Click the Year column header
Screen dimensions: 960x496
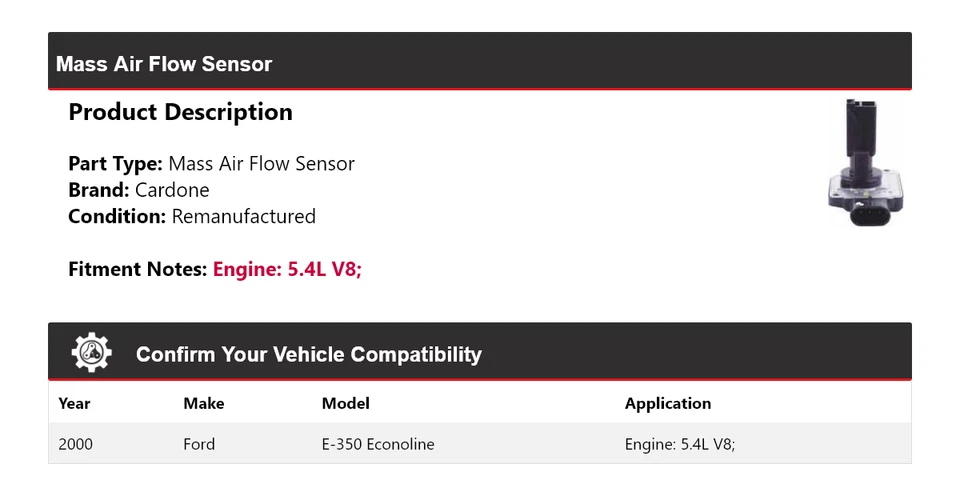pyautogui.click(x=74, y=403)
